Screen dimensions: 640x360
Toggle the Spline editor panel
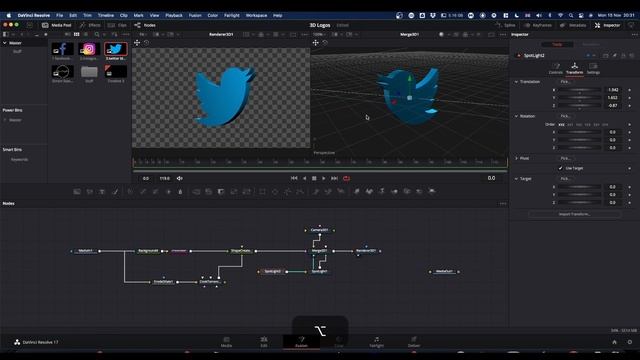click(505, 25)
